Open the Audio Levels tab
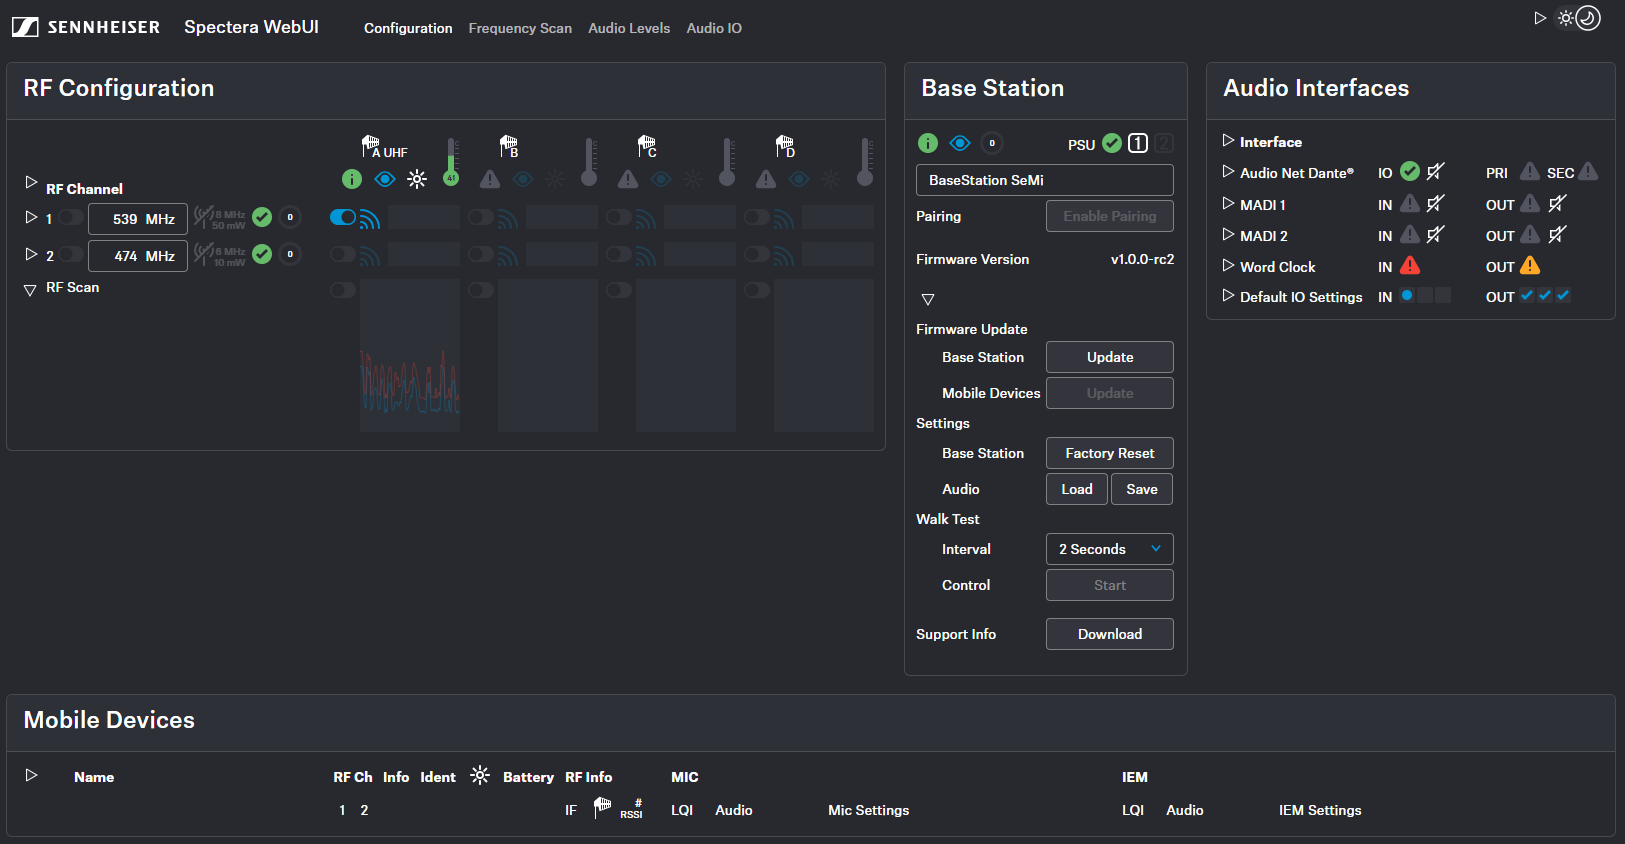 (x=629, y=28)
